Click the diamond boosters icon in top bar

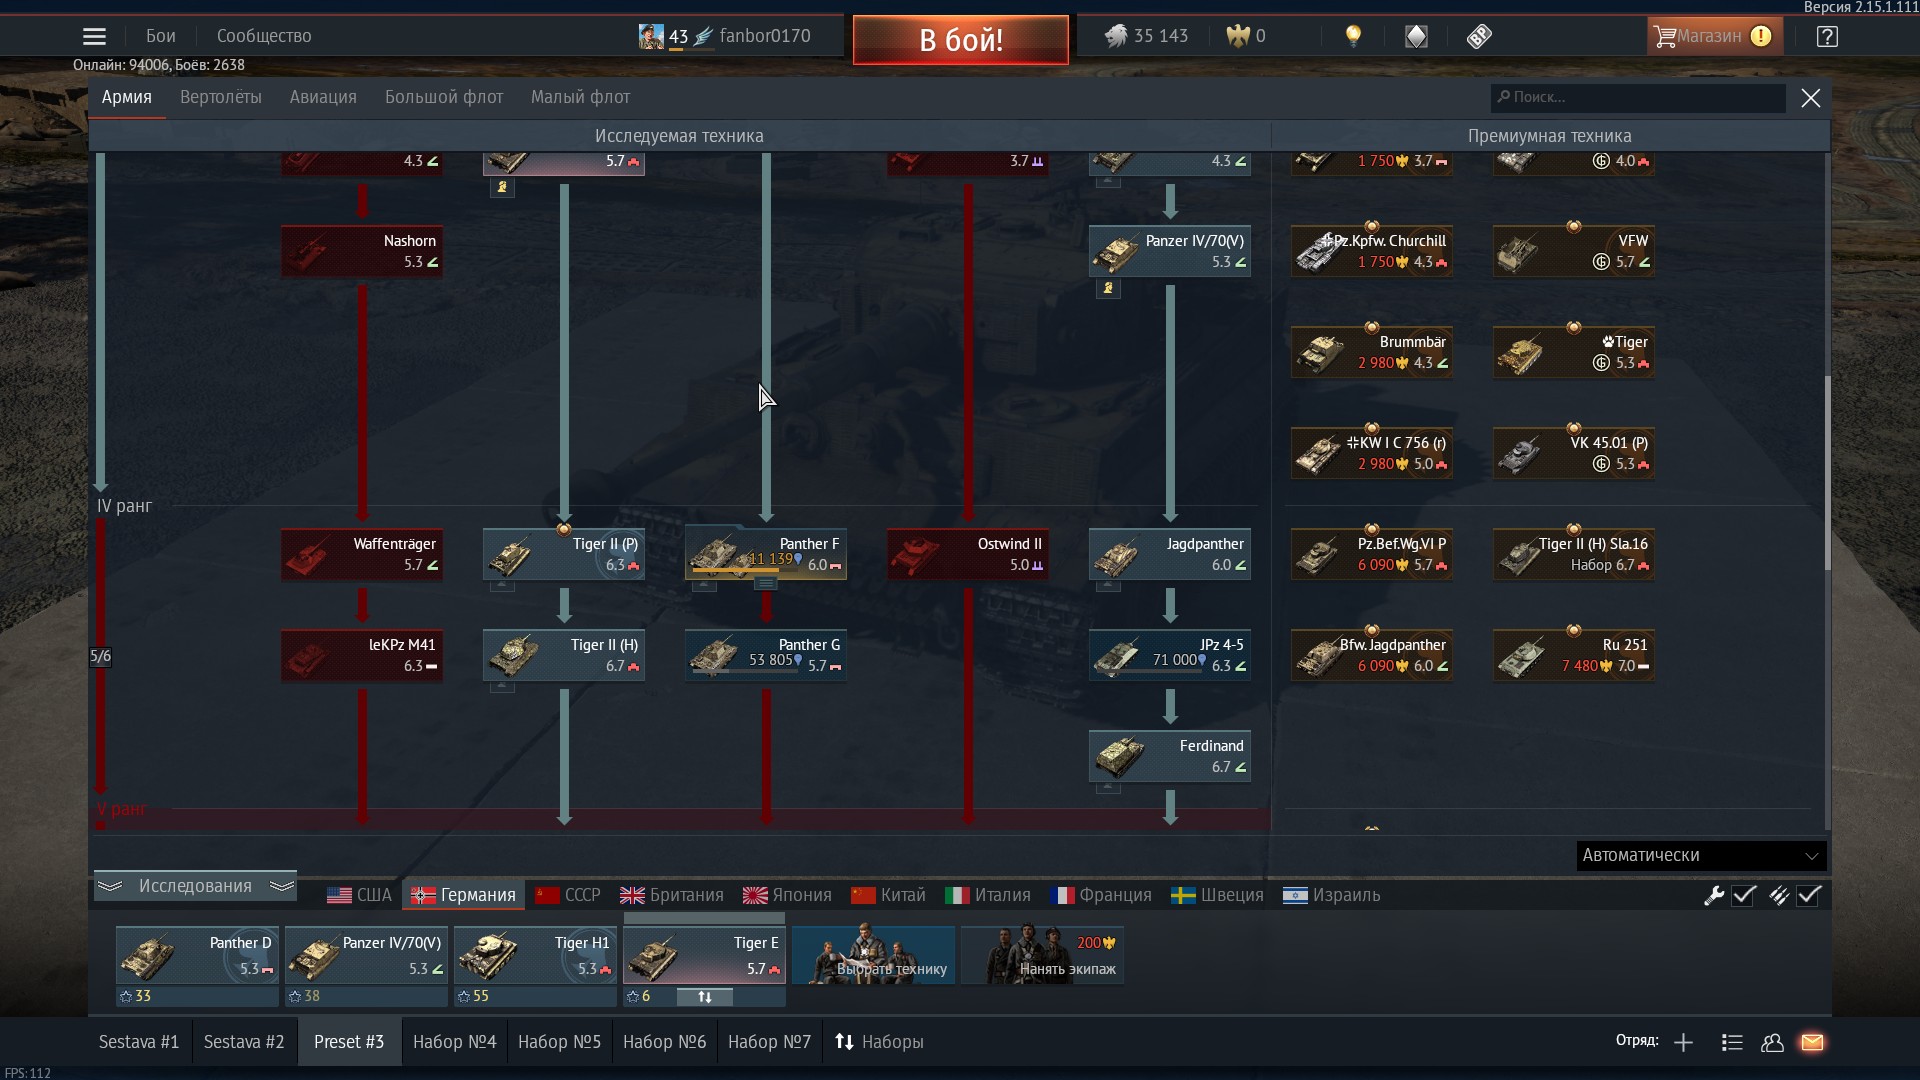click(x=1416, y=37)
